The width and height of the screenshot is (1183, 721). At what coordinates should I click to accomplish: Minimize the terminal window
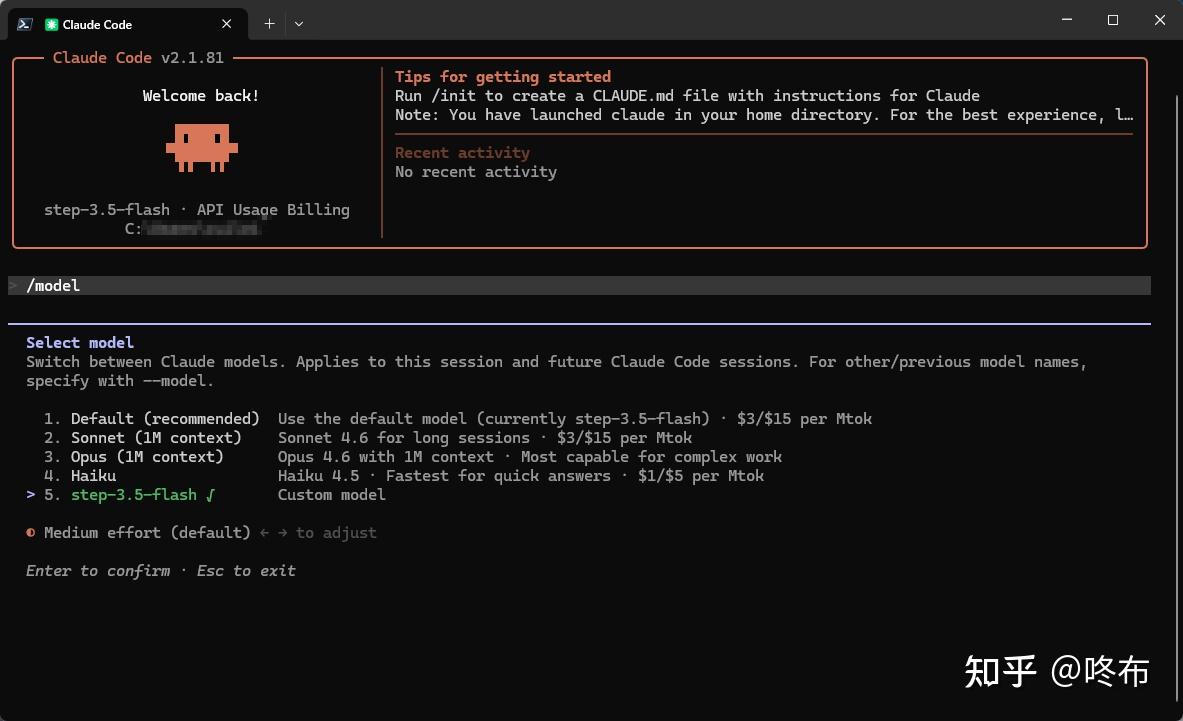tap(1067, 20)
